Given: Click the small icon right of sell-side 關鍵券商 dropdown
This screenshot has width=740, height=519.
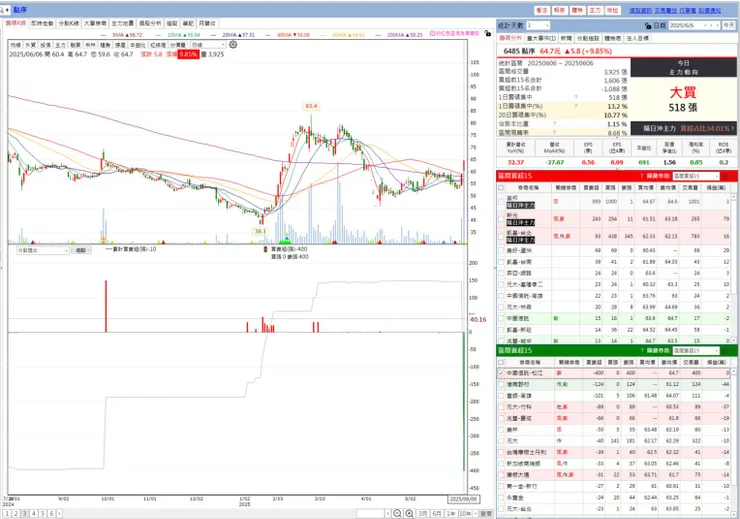Looking at the screenshot, I should (726, 351).
